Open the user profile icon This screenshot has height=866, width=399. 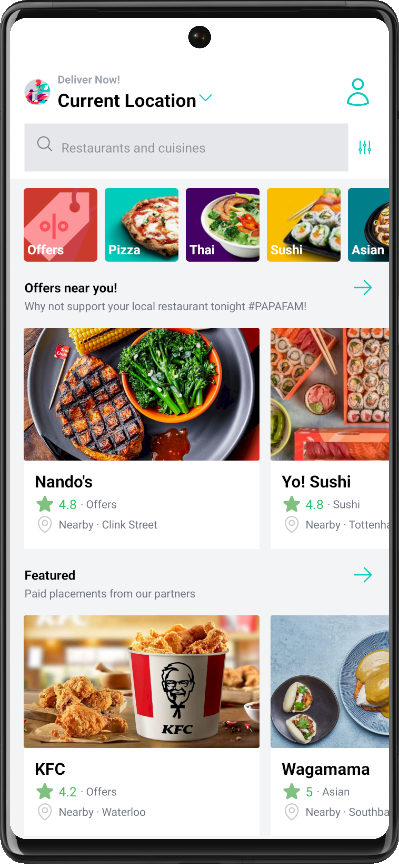pos(358,92)
